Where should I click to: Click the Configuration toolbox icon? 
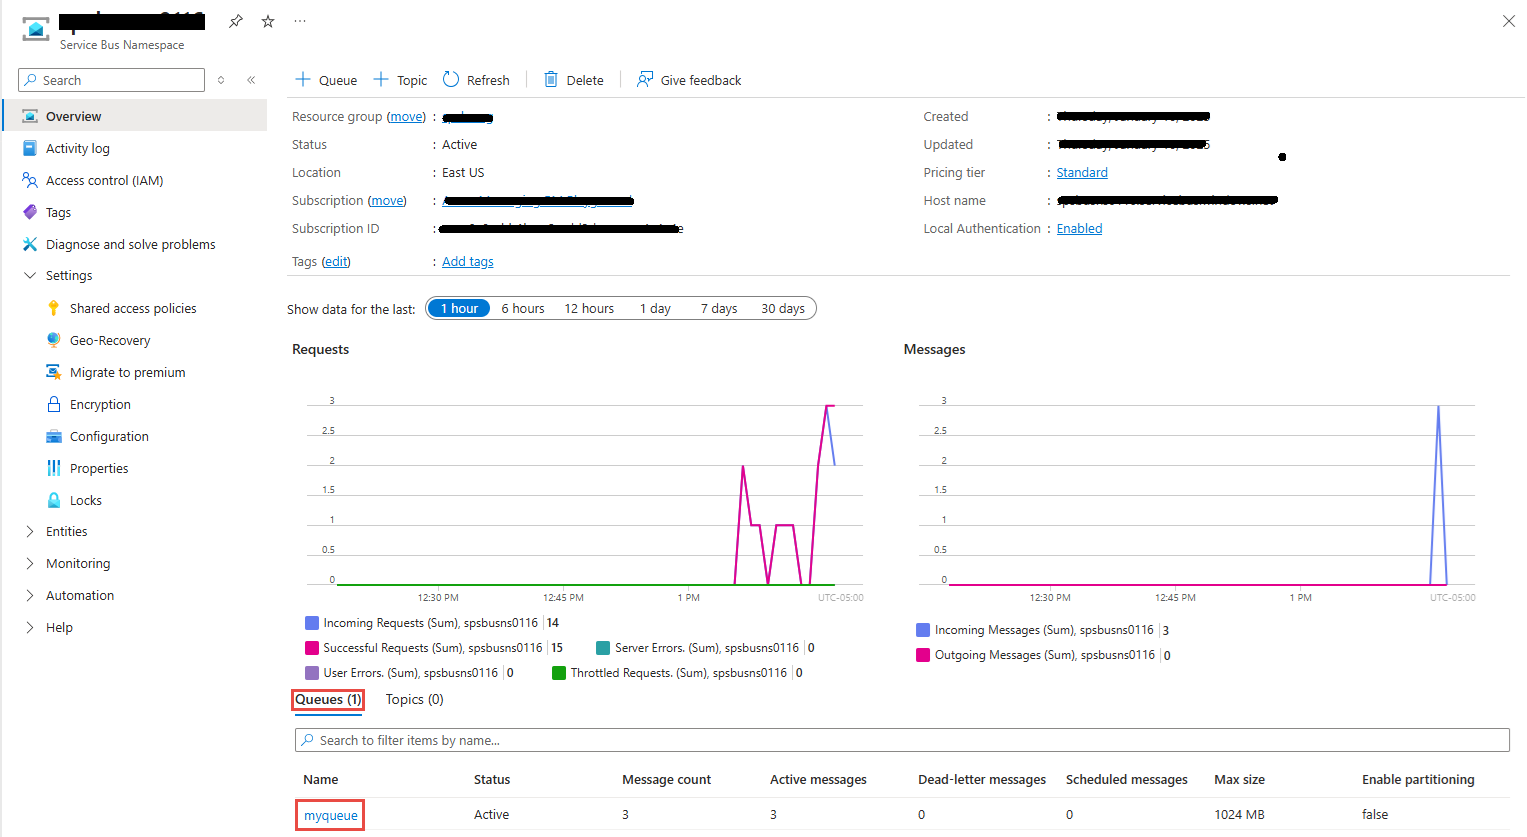(54, 436)
